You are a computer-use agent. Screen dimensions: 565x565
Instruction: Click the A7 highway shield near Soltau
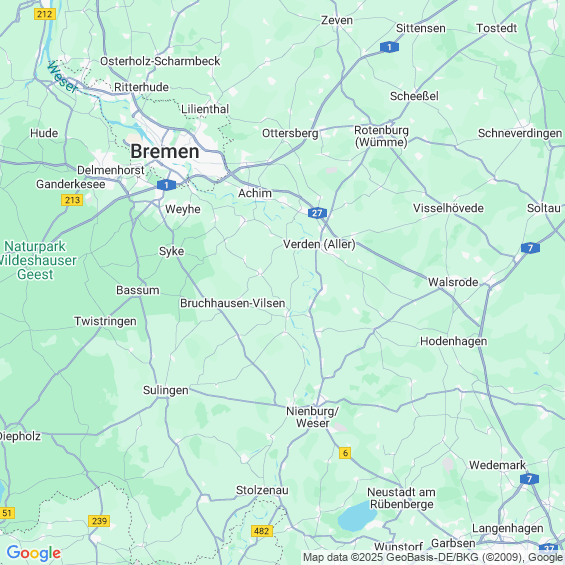coord(530,248)
